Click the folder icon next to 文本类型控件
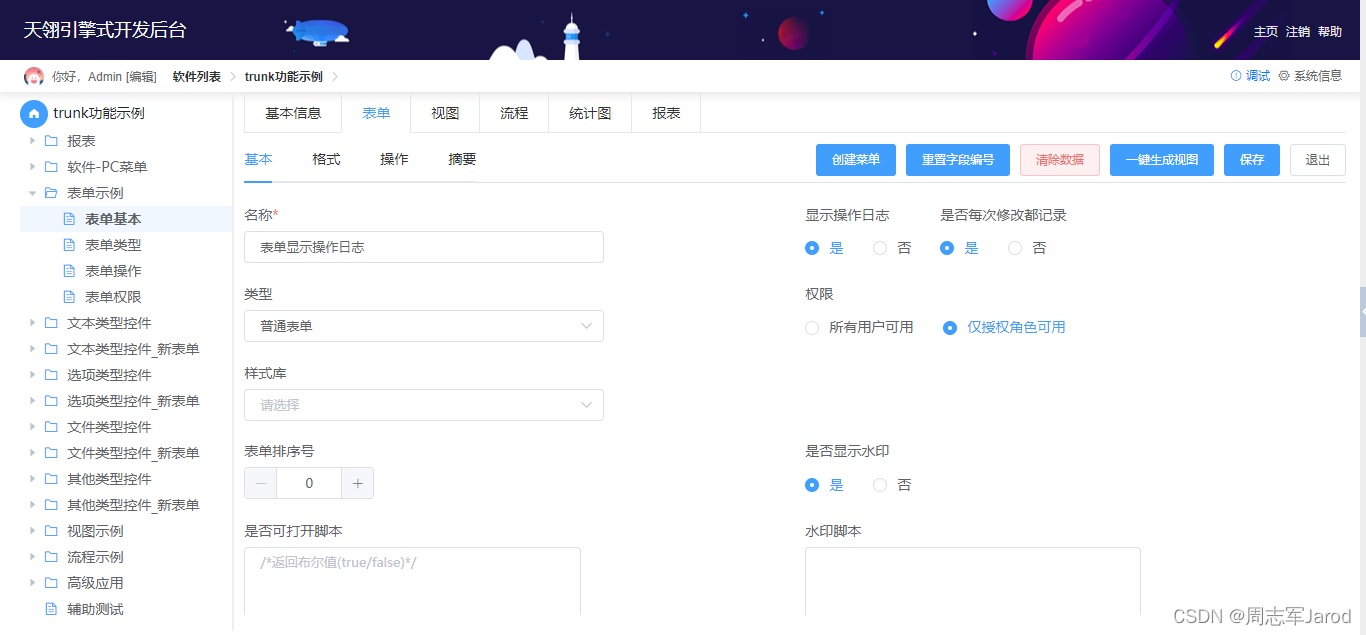The width and height of the screenshot is (1366, 635). coord(51,323)
